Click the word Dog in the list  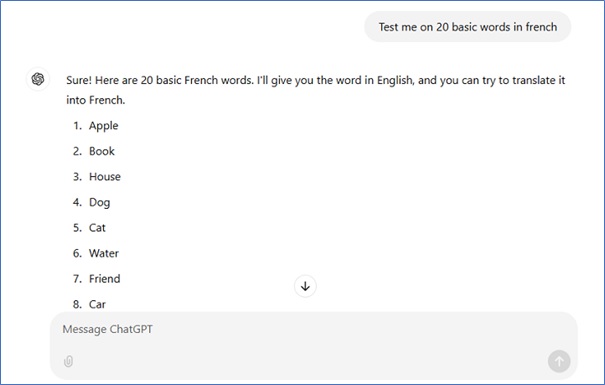point(100,203)
